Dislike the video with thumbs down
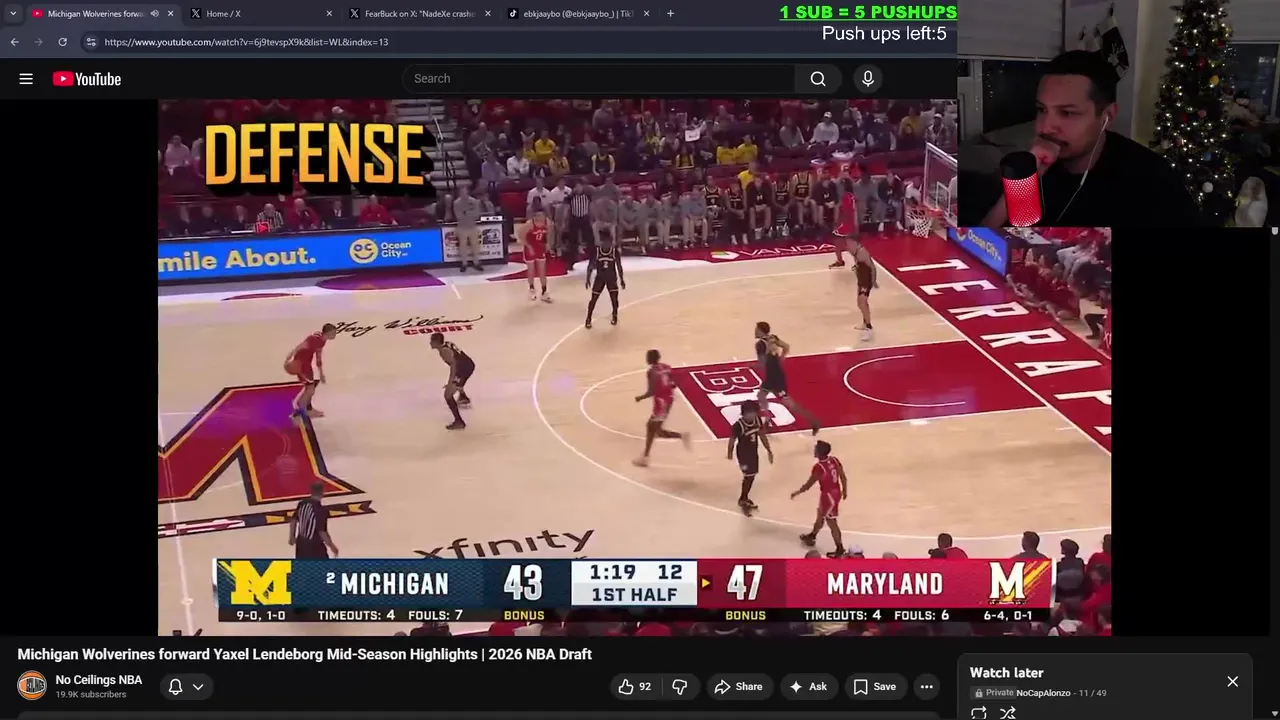 [x=680, y=686]
